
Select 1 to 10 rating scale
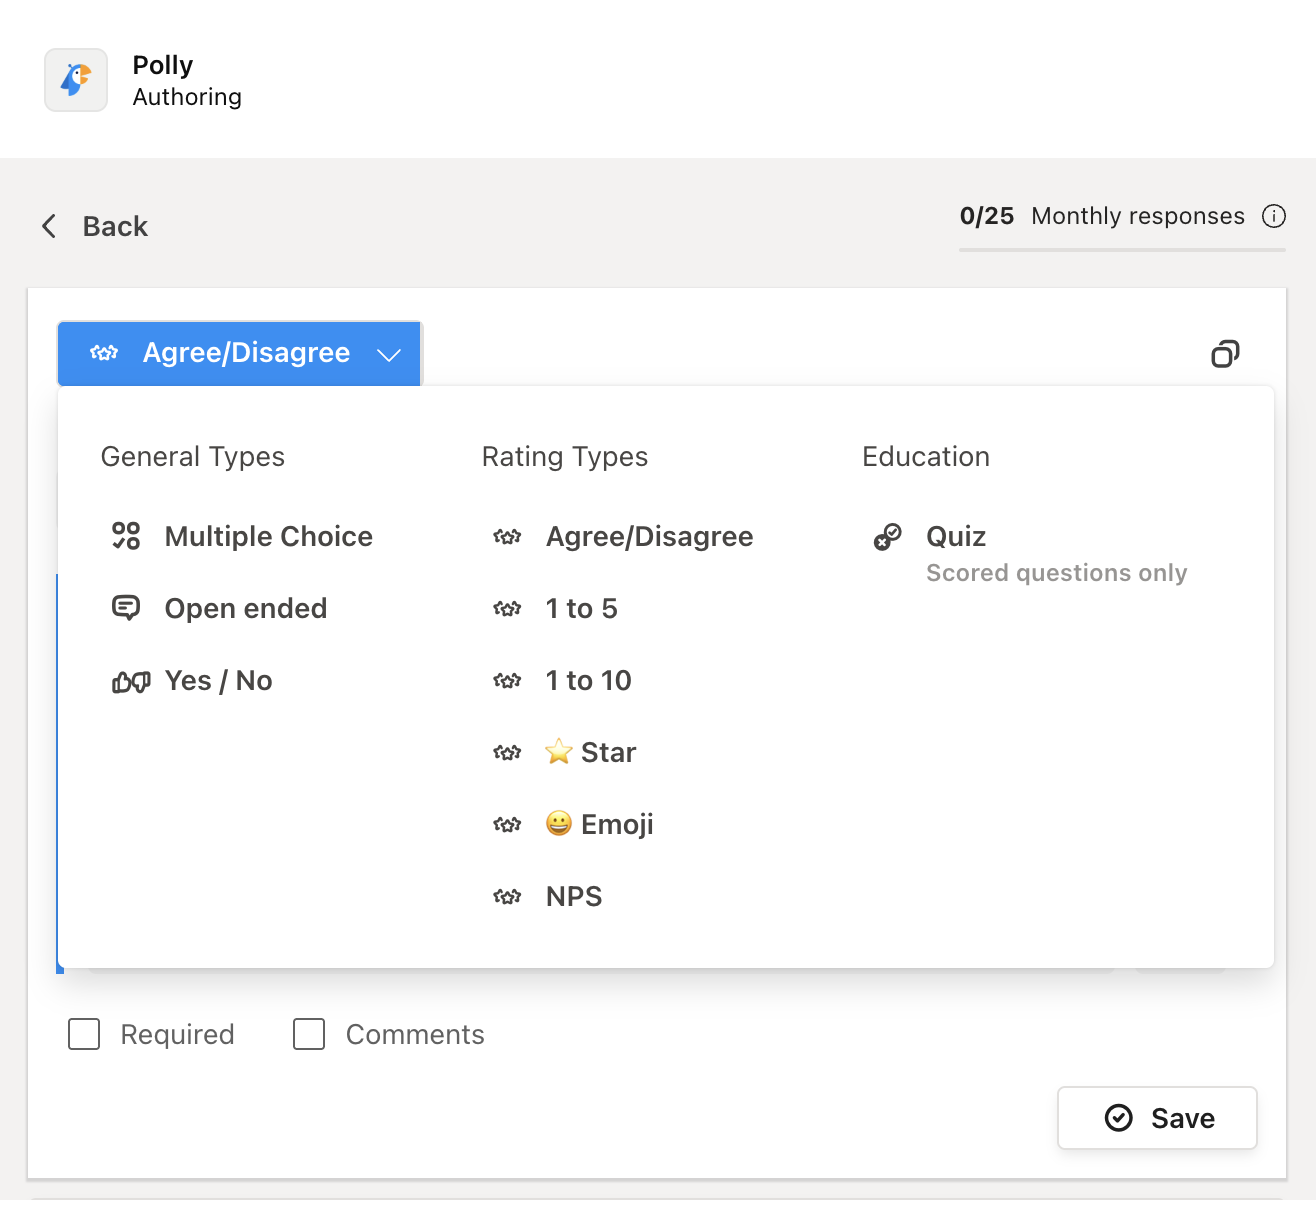pos(588,680)
